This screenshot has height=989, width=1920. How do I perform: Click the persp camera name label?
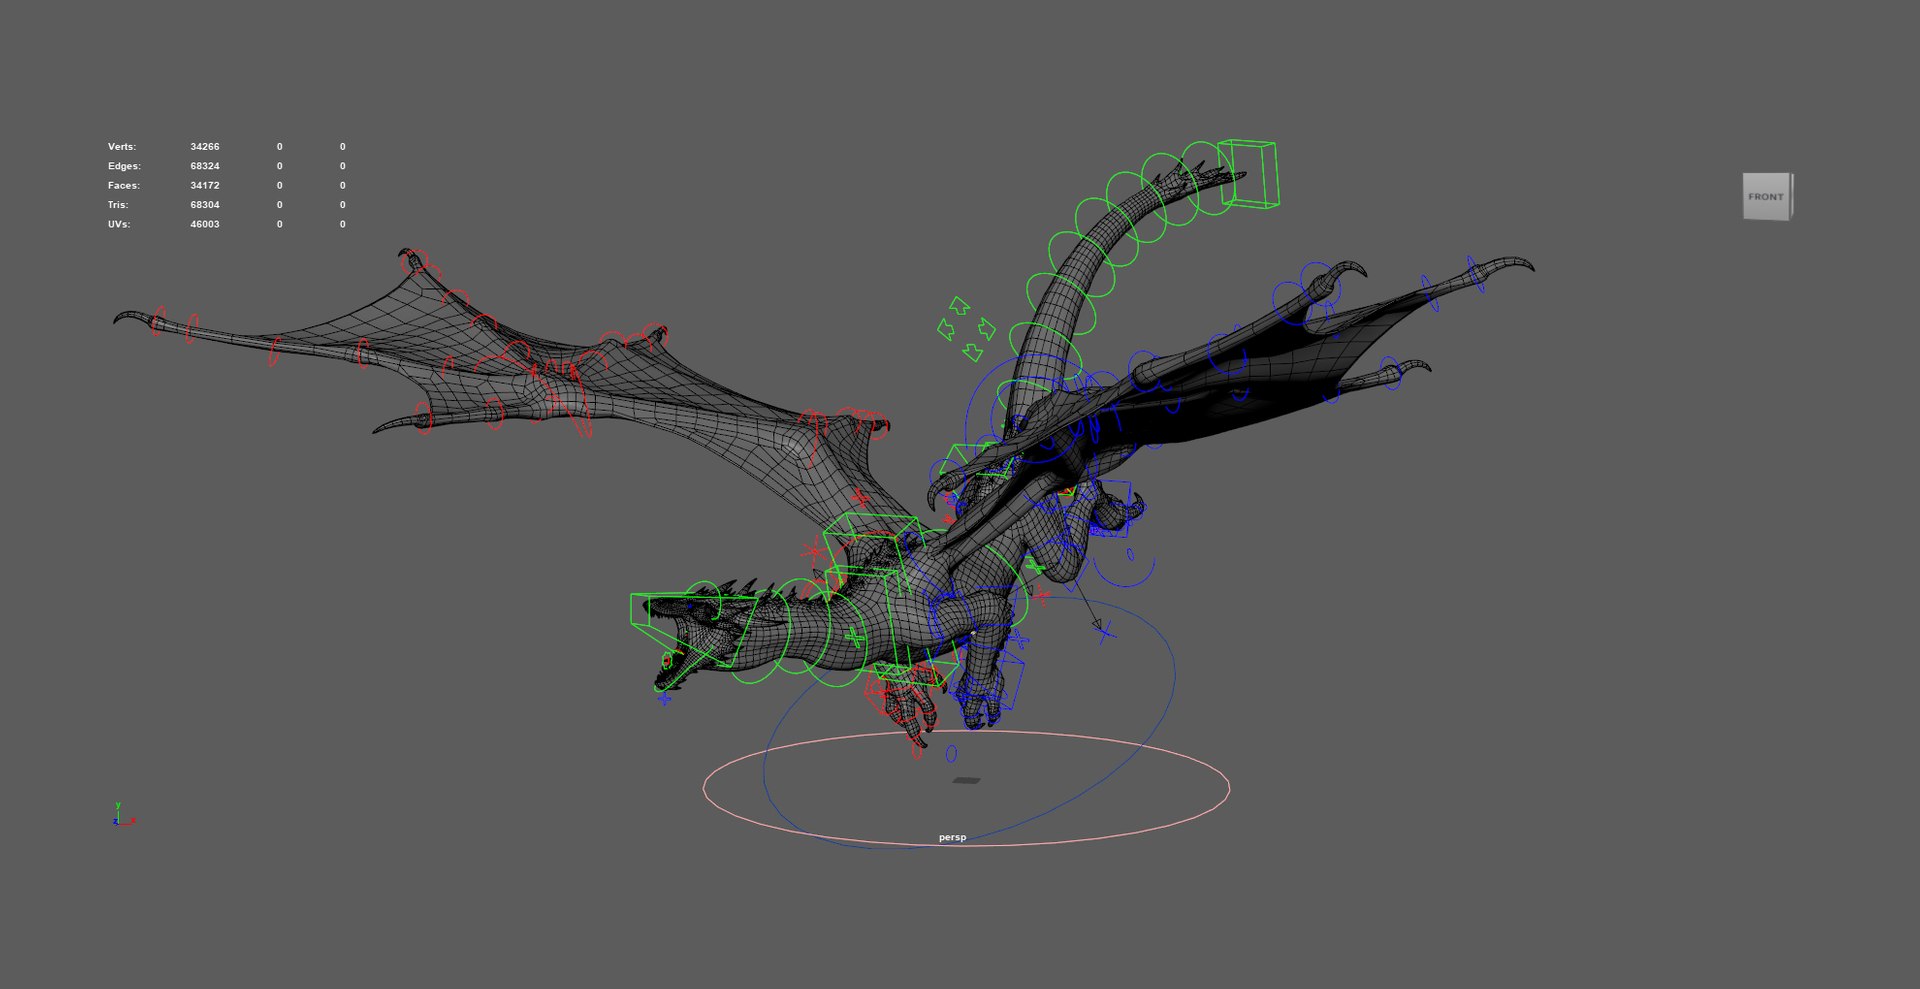pyautogui.click(x=952, y=837)
